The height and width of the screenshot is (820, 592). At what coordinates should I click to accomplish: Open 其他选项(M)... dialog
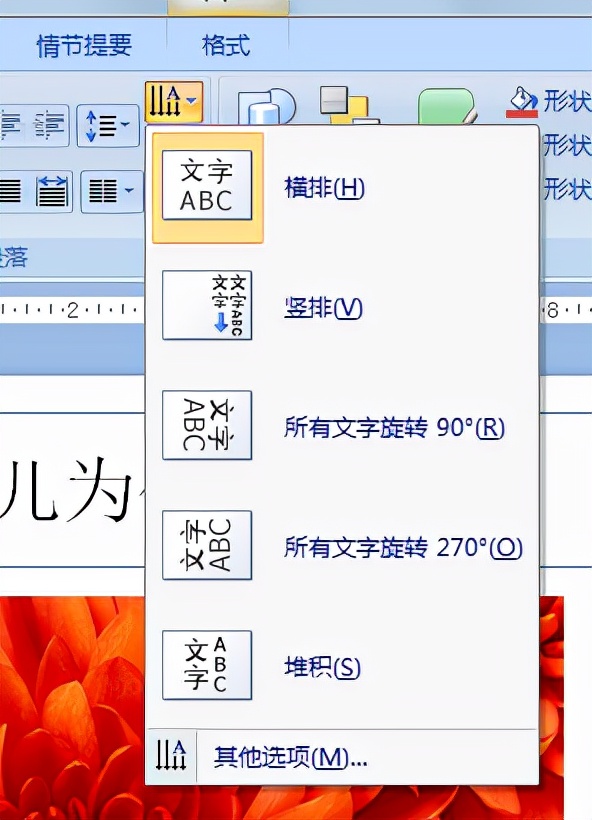click(343, 756)
